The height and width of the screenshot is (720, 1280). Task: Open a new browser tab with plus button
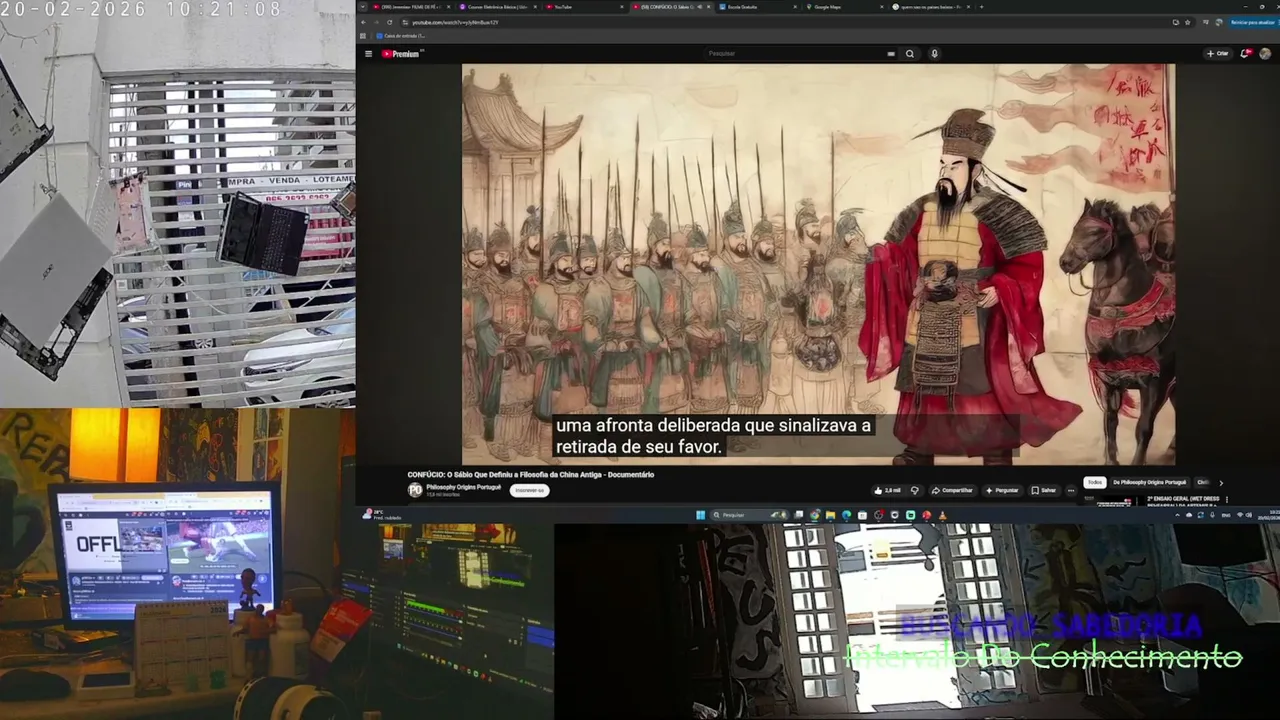pyautogui.click(x=981, y=7)
